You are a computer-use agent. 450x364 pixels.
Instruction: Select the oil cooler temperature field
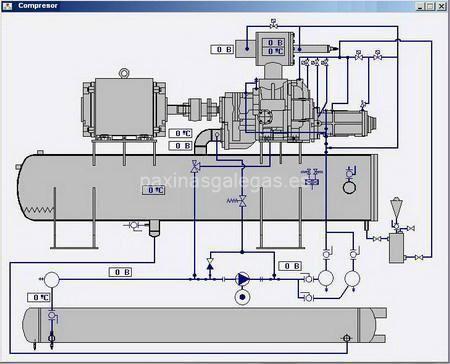point(39,297)
